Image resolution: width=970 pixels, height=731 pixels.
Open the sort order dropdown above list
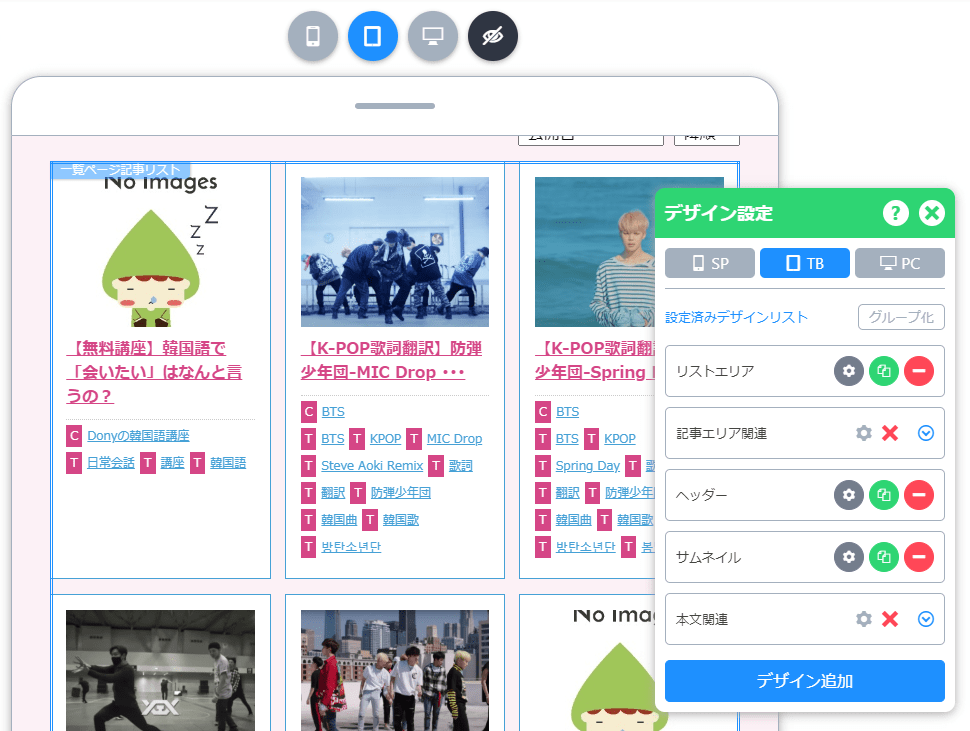tap(706, 137)
